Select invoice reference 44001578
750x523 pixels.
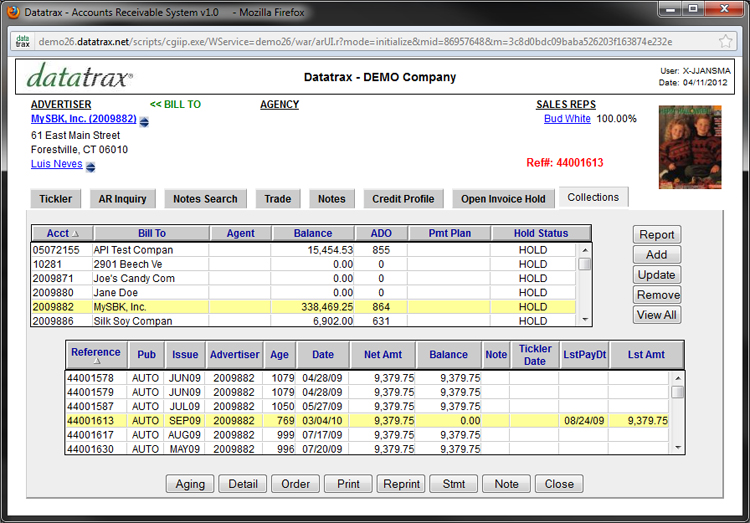coord(367,378)
